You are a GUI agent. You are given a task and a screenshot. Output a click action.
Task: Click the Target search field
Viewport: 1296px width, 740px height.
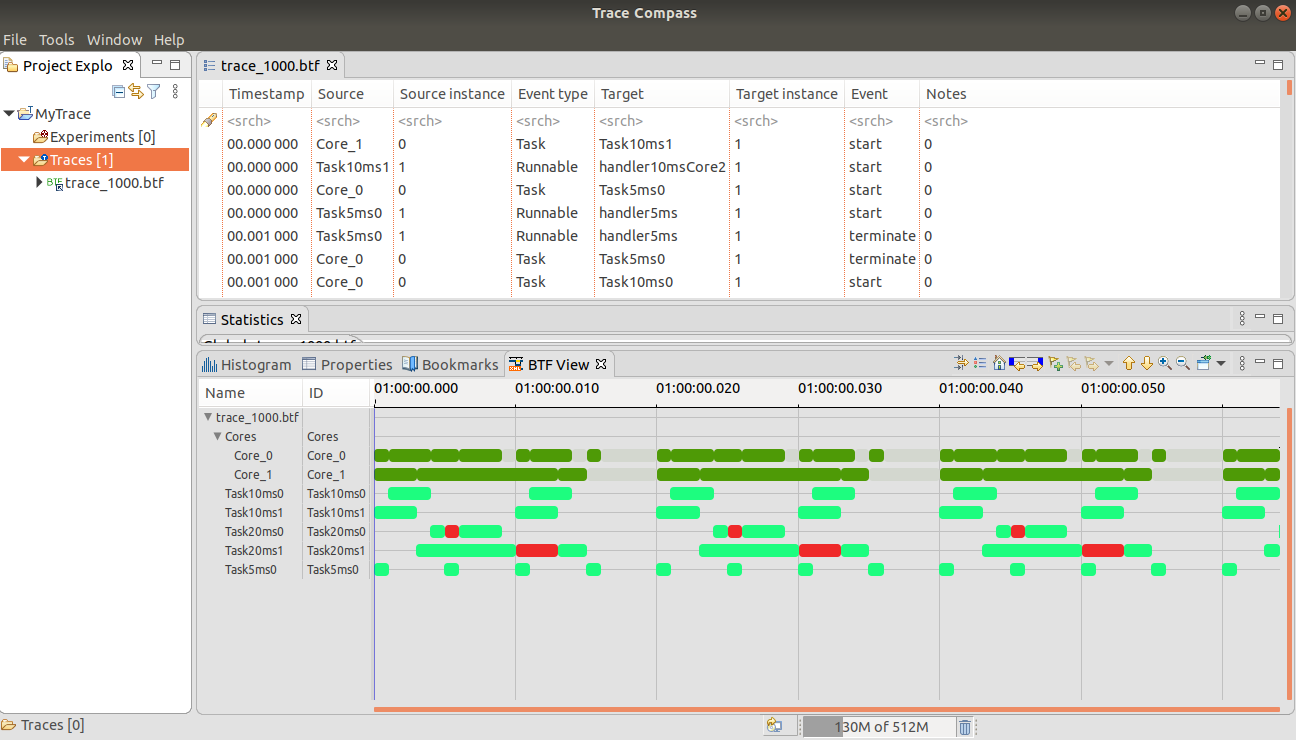pyautogui.click(x=662, y=121)
